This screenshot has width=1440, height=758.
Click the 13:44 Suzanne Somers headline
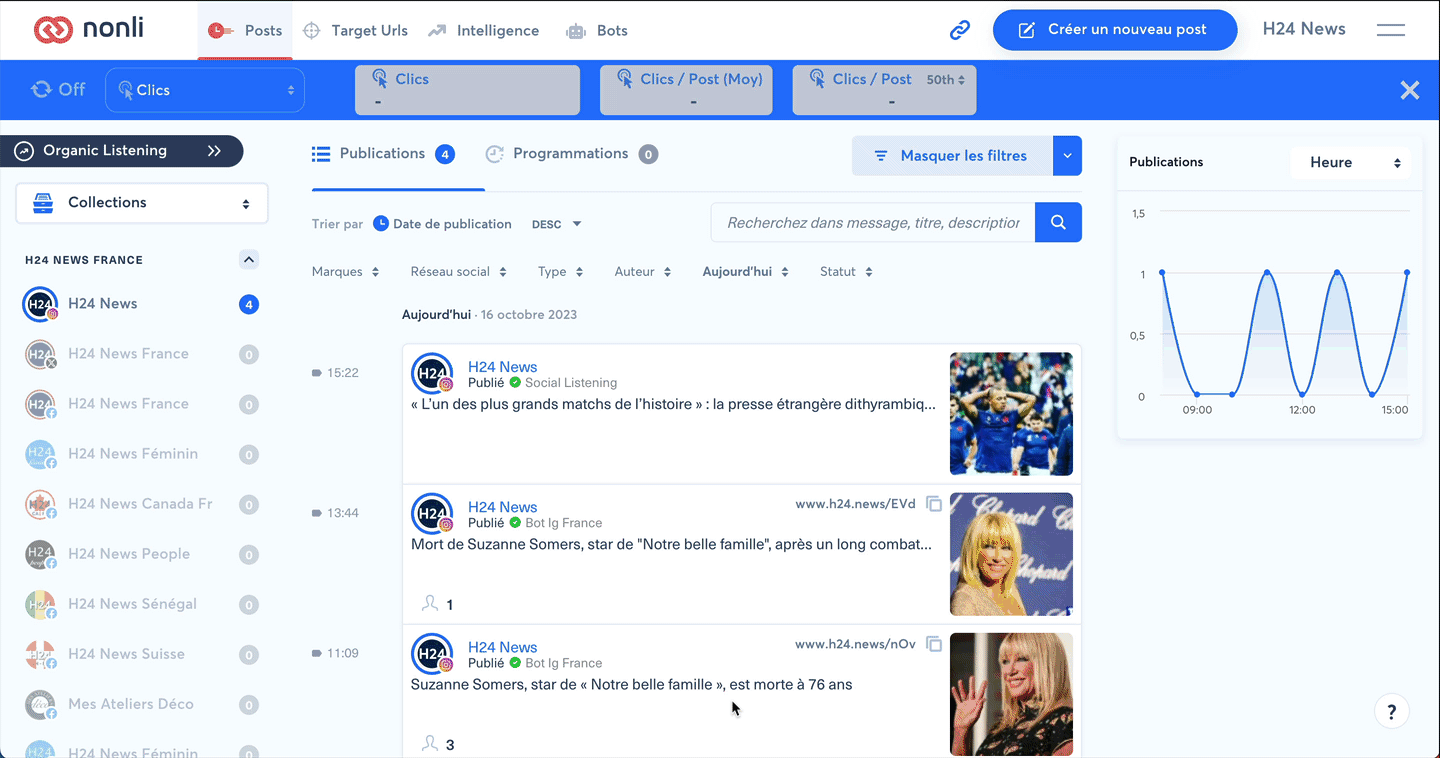(671, 545)
